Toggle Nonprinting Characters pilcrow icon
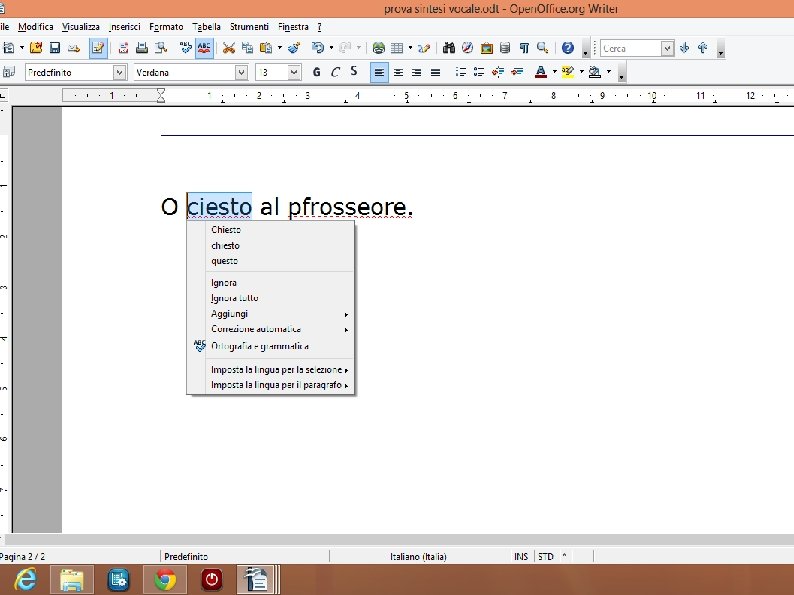 point(524,48)
